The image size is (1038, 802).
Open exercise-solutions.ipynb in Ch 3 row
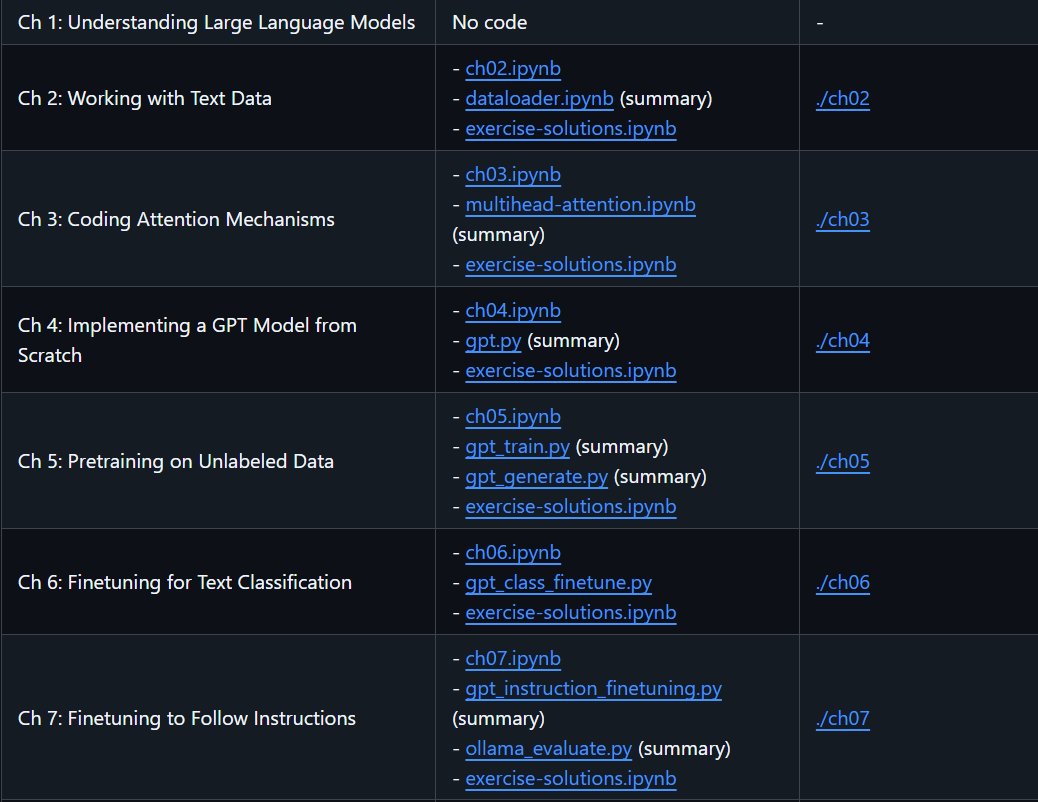(x=571, y=264)
